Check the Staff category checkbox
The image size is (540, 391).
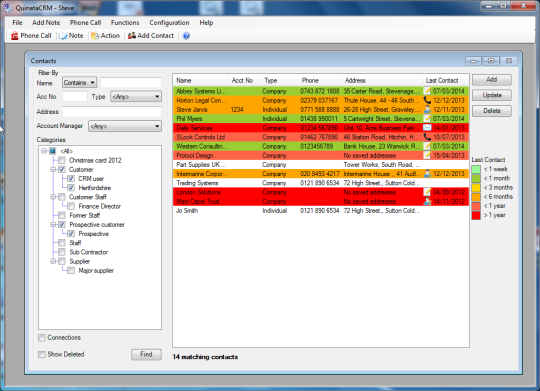(62, 243)
